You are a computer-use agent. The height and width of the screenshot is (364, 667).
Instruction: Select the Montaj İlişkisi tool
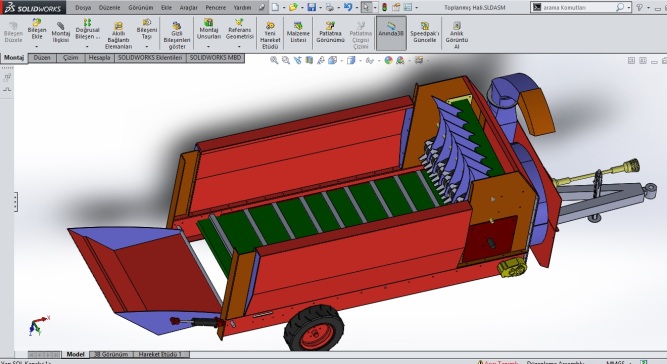tap(60, 32)
